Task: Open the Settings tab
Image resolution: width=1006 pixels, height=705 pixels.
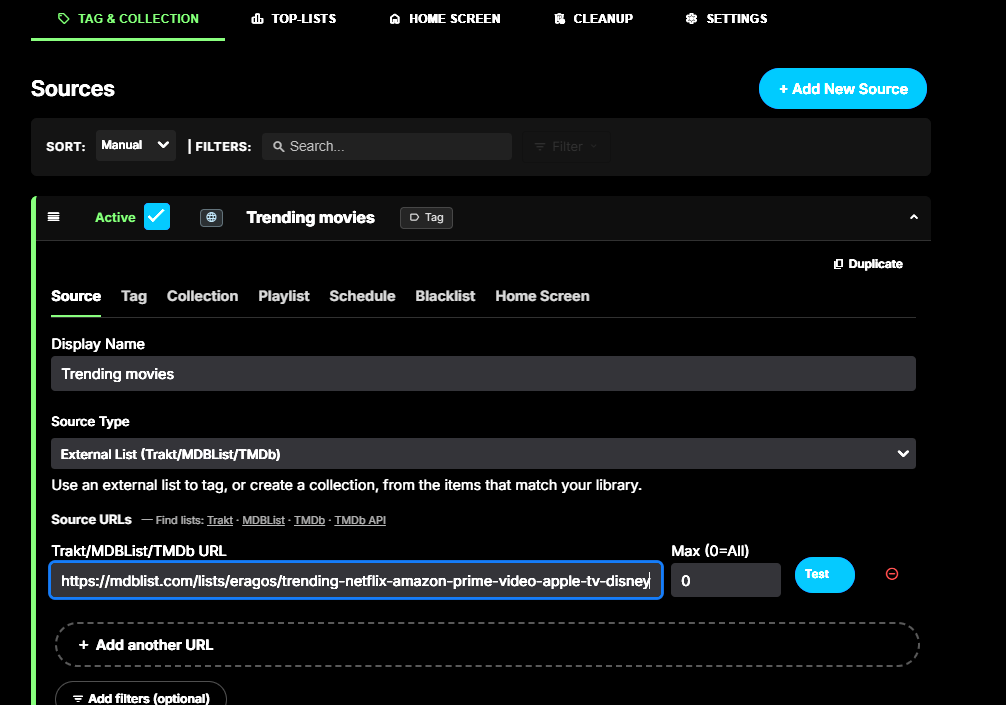Action: click(726, 19)
